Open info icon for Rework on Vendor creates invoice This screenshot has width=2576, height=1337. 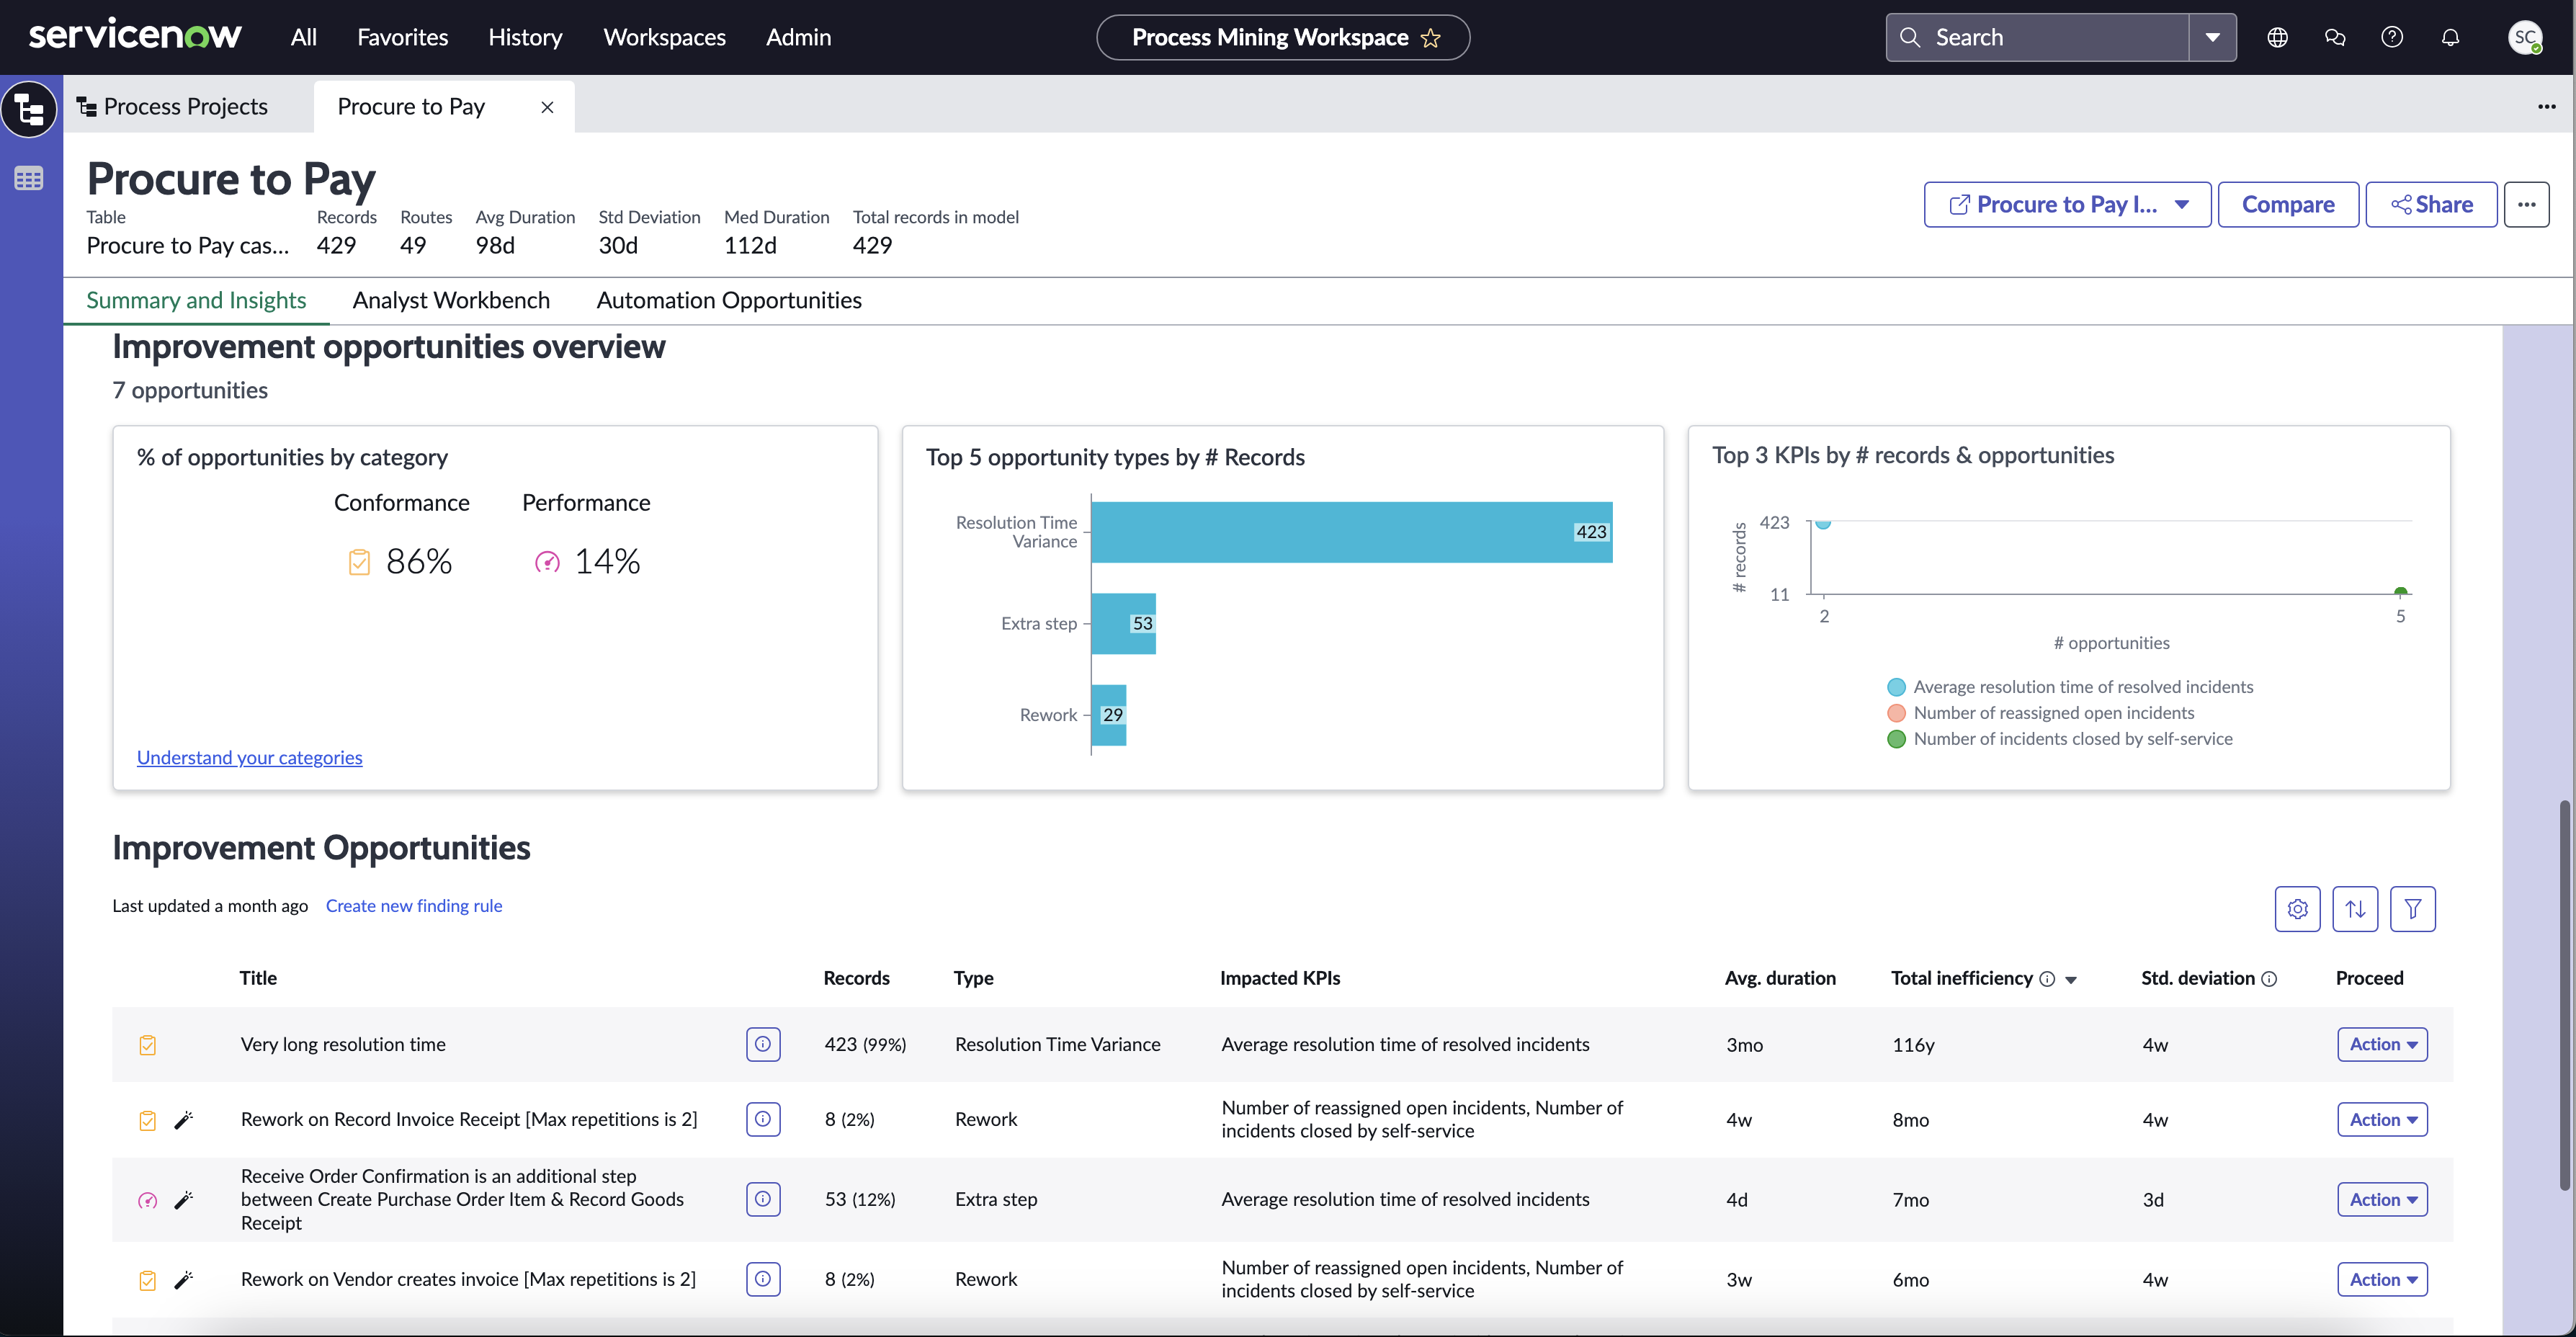(763, 1279)
